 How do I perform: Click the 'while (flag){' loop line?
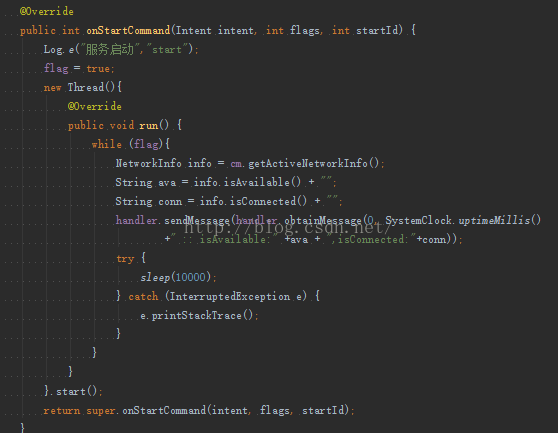131,144
